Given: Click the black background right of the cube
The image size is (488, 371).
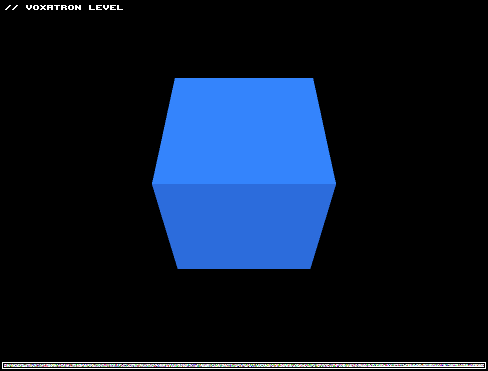Looking at the screenshot, I should 412,183.
